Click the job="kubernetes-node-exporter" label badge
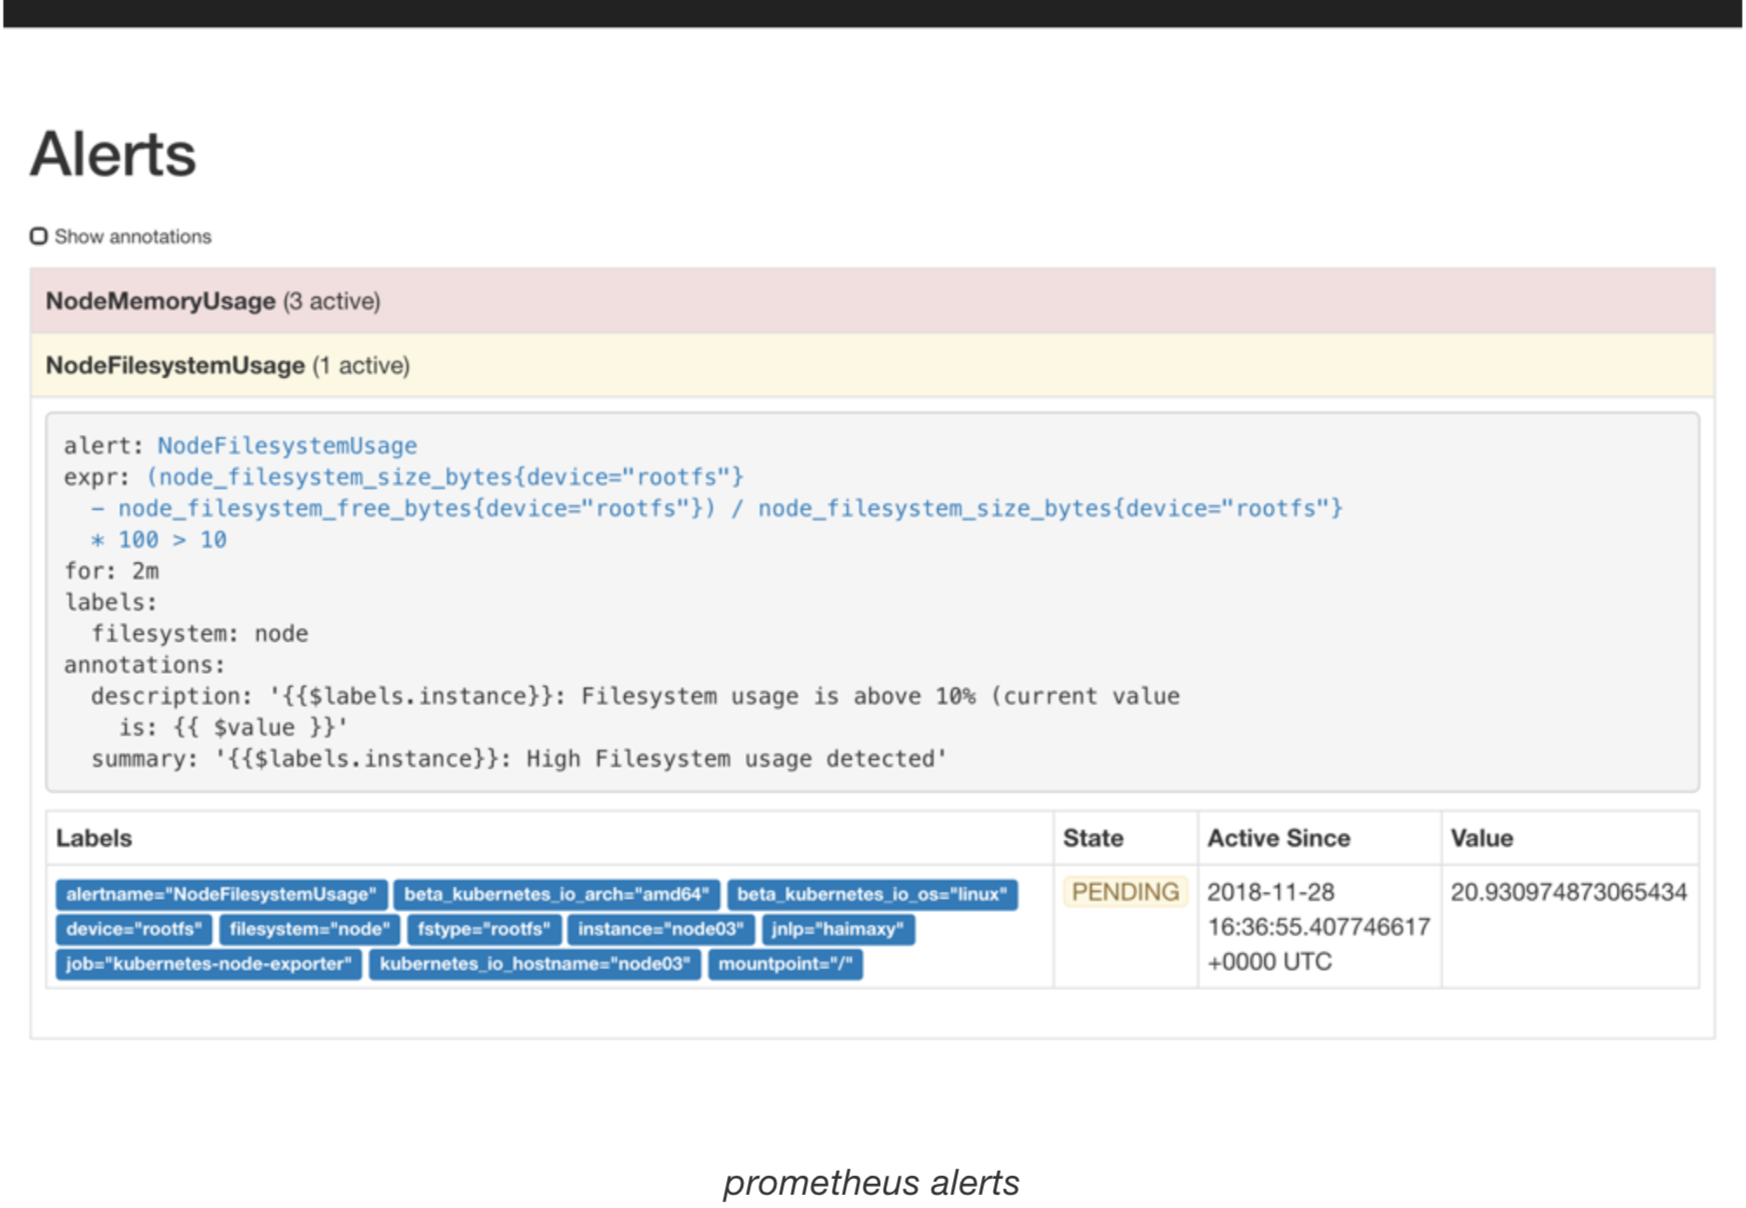This screenshot has height=1208, width=1746. [209, 964]
